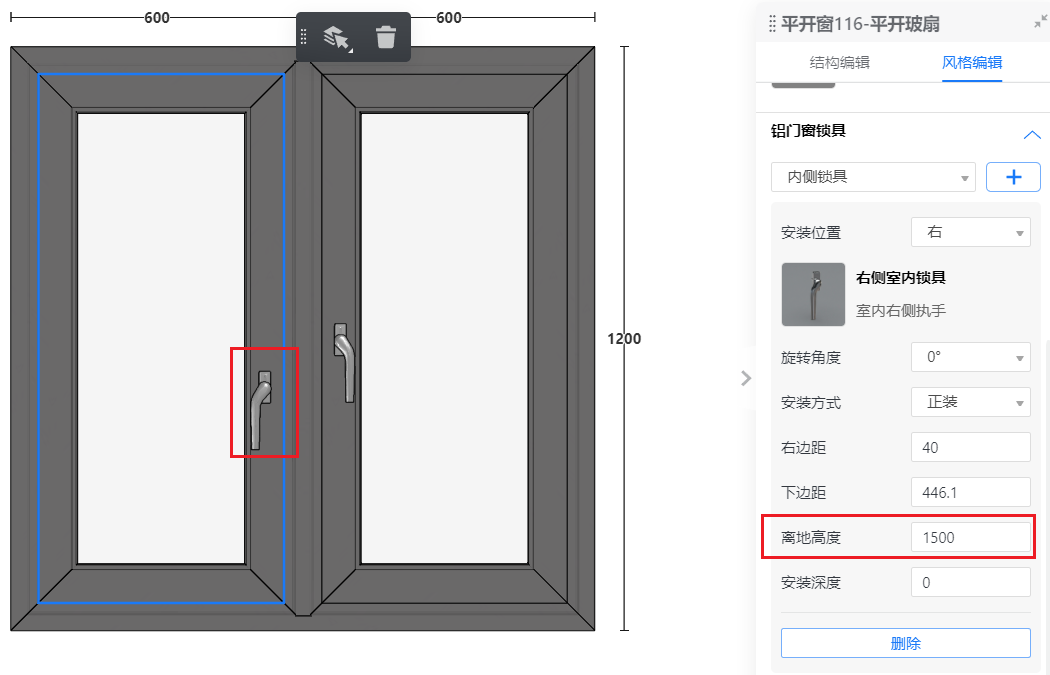The width and height of the screenshot is (1050, 675).
Task: Click the panel title drag grip icon
Action: 772,24
